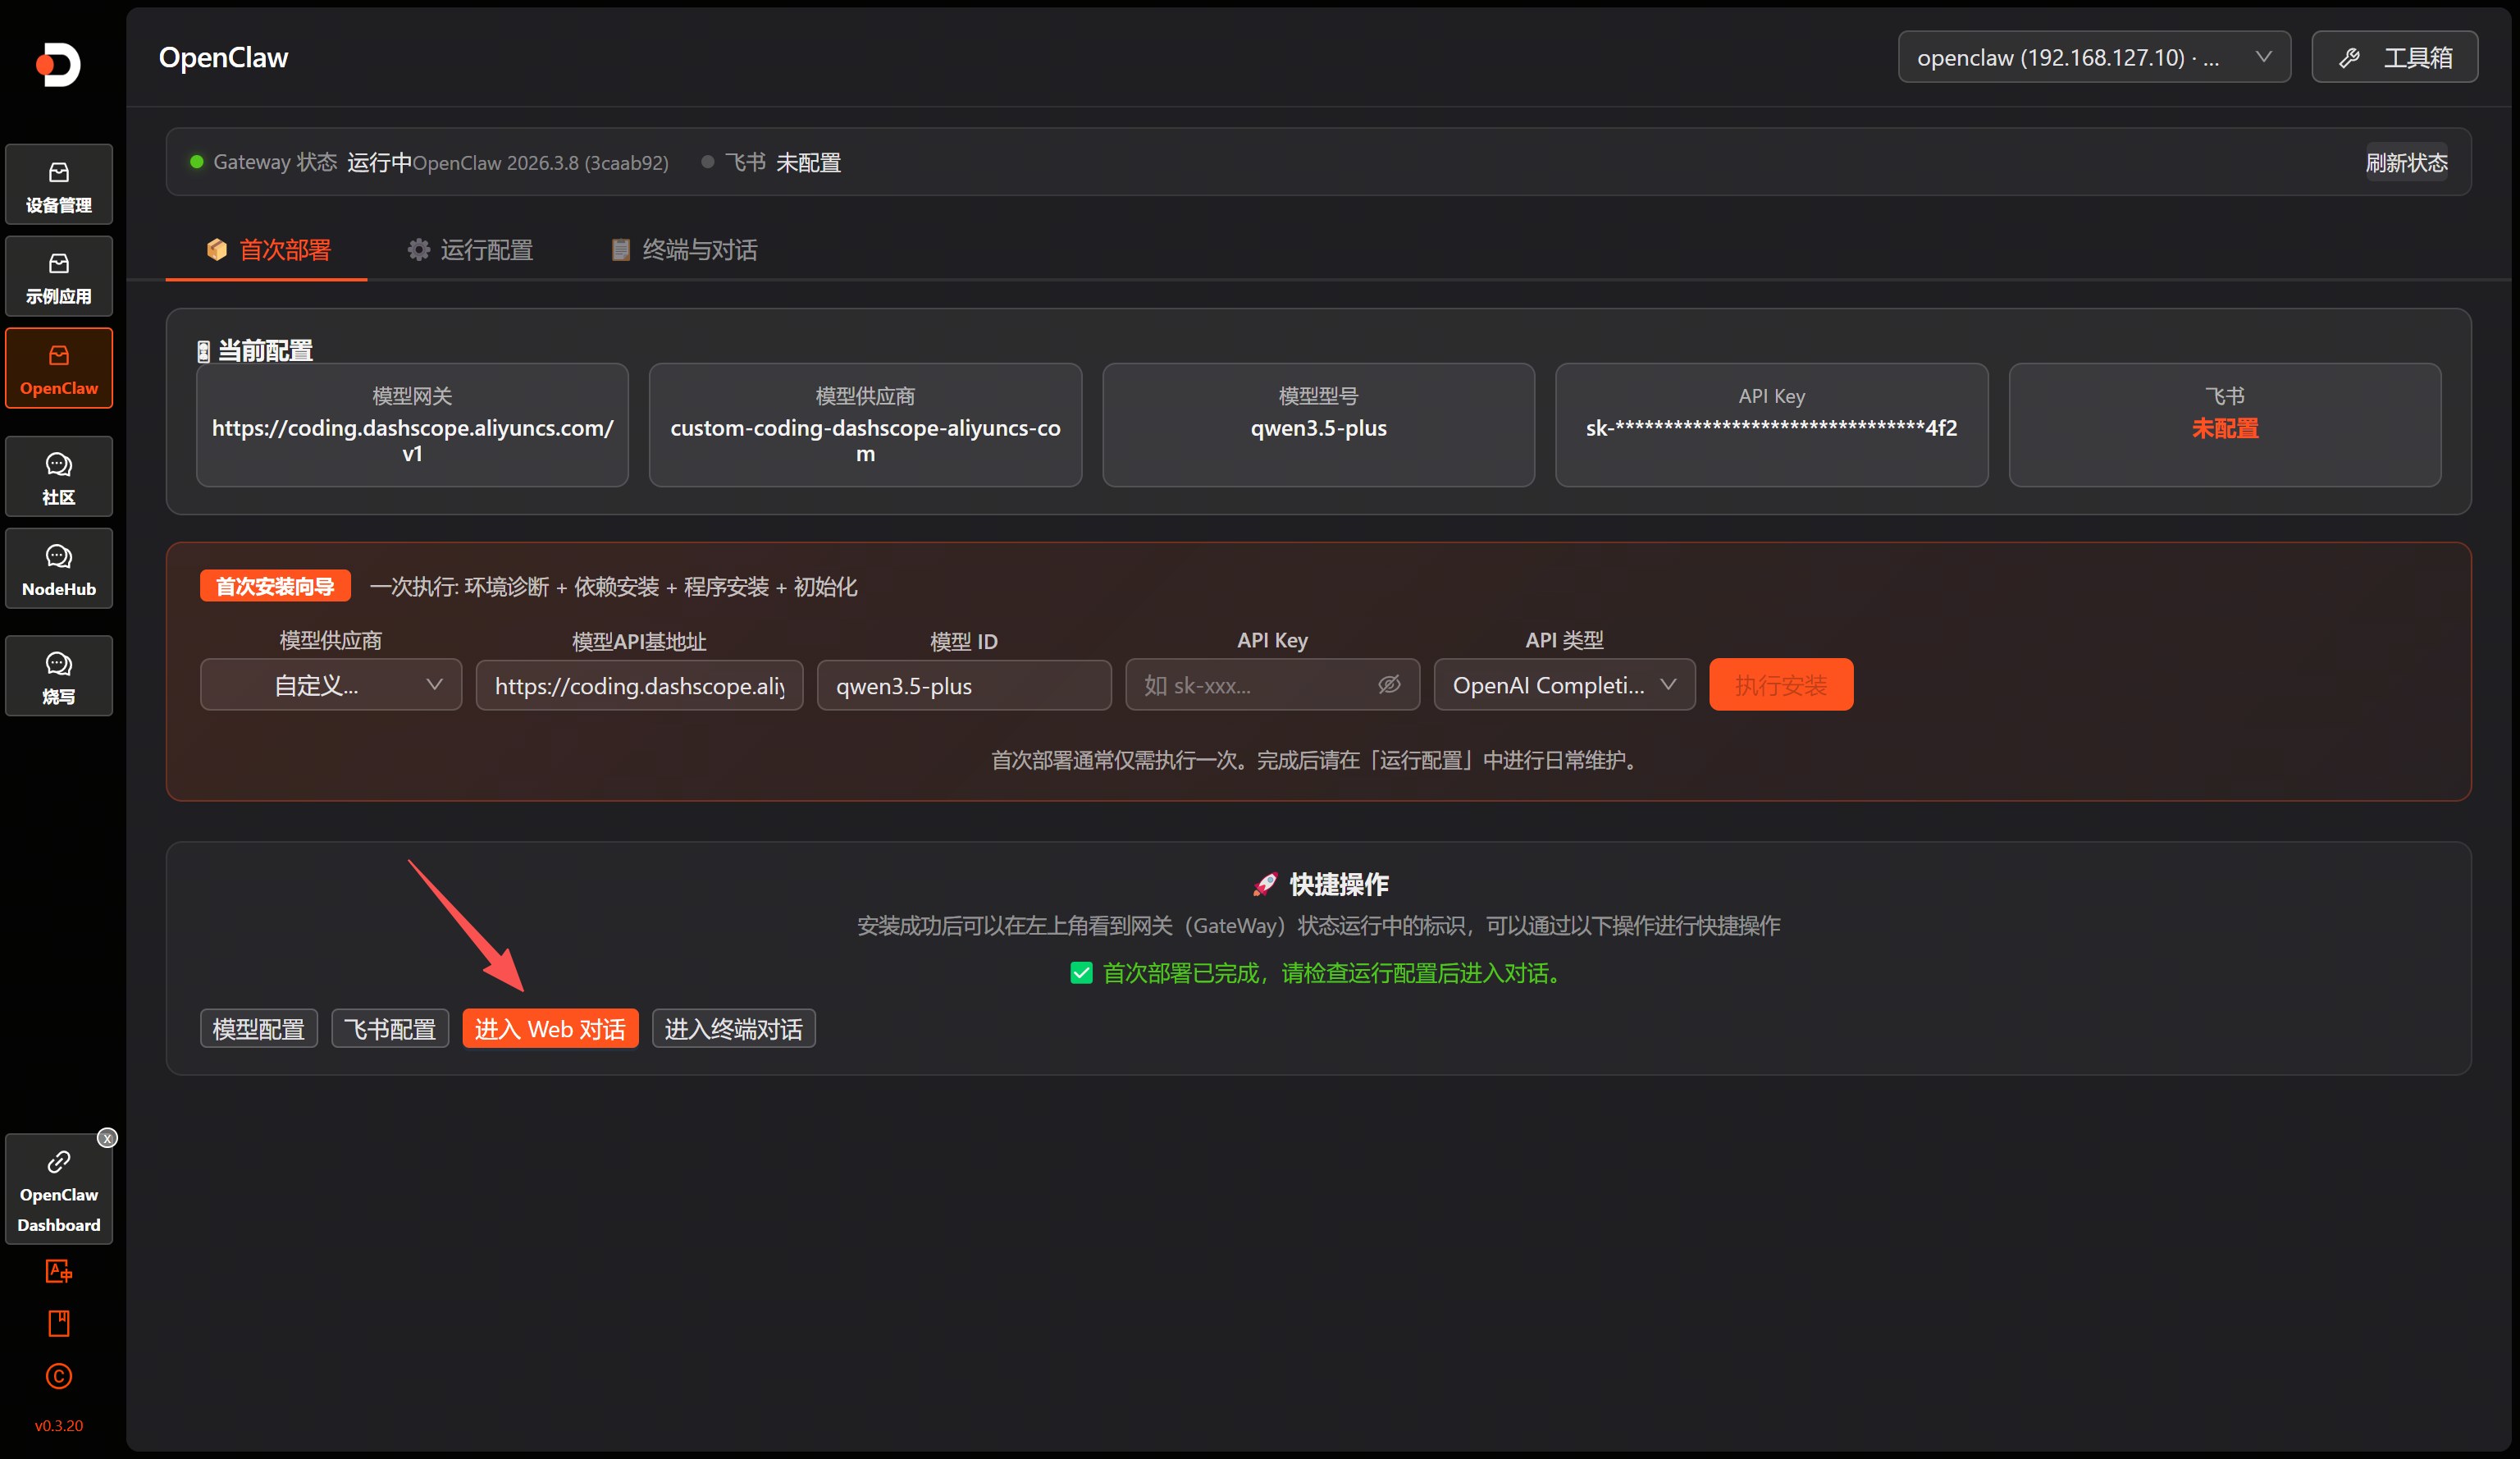Toggle API Key visibility eye icon

click(1389, 685)
